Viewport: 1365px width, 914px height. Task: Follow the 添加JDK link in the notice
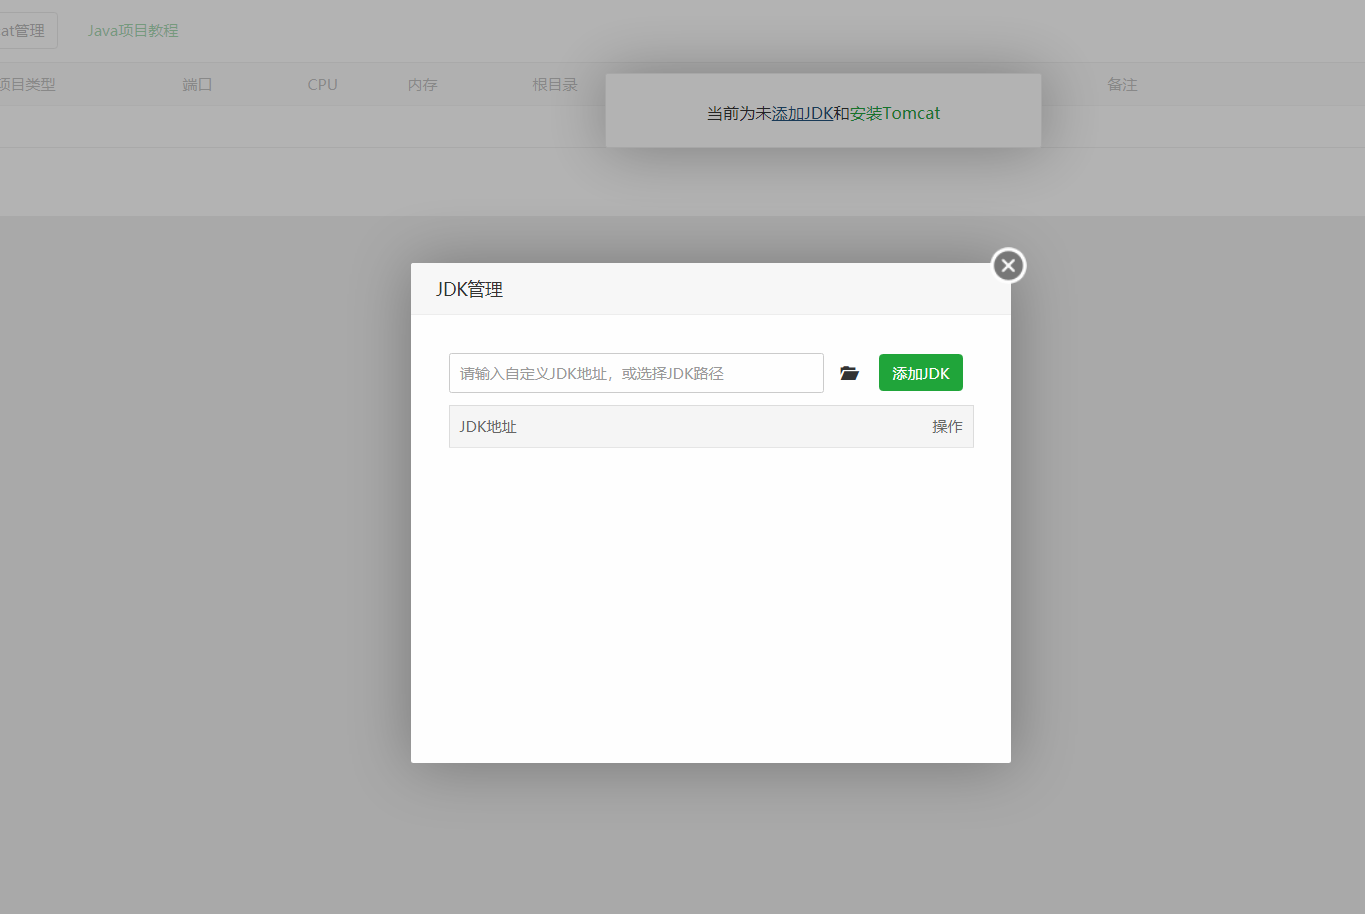[802, 114]
